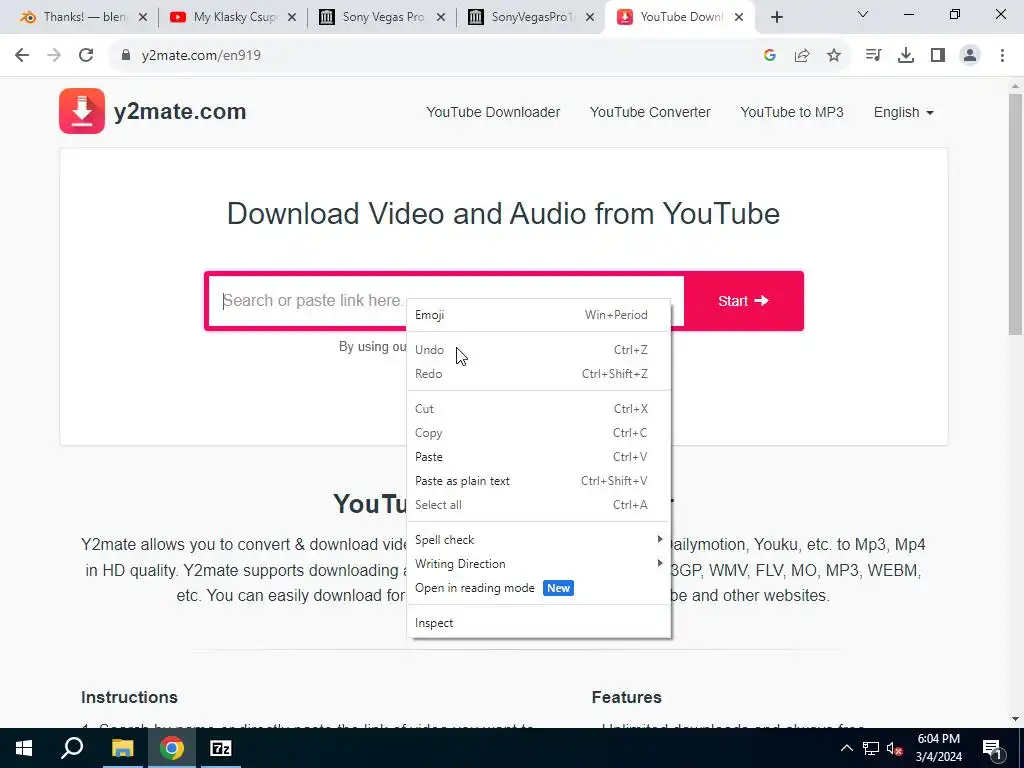The width and height of the screenshot is (1024, 768).
Task: Select Undo in the context menu
Action: click(x=539, y=350)
